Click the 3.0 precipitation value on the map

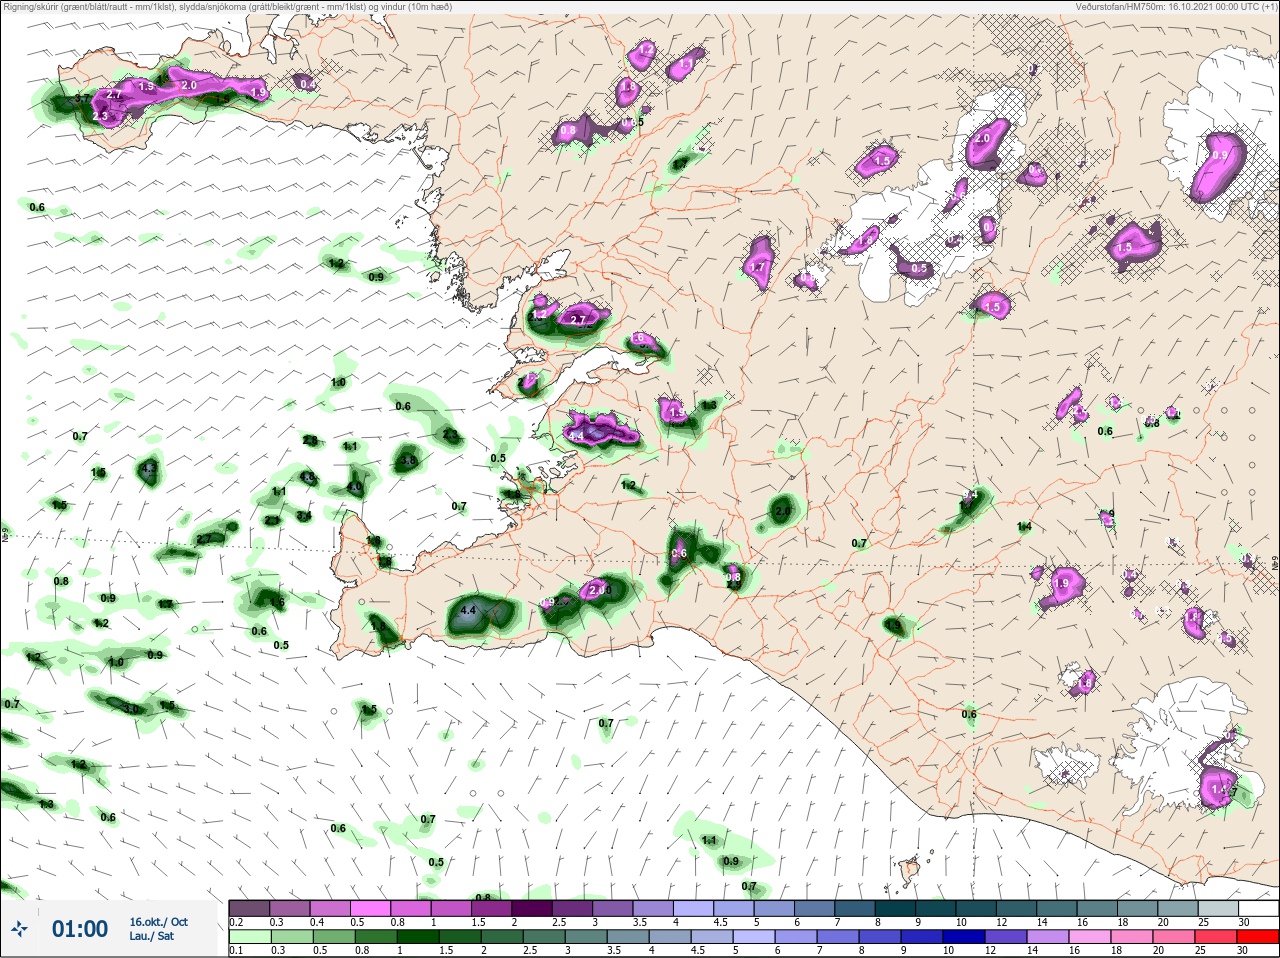131,708
